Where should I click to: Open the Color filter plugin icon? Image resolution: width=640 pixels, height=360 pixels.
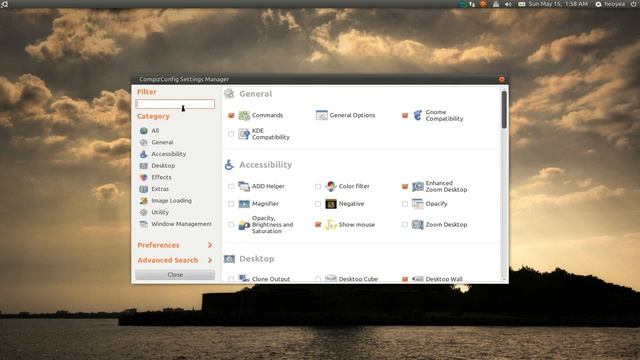pos(331,186)
